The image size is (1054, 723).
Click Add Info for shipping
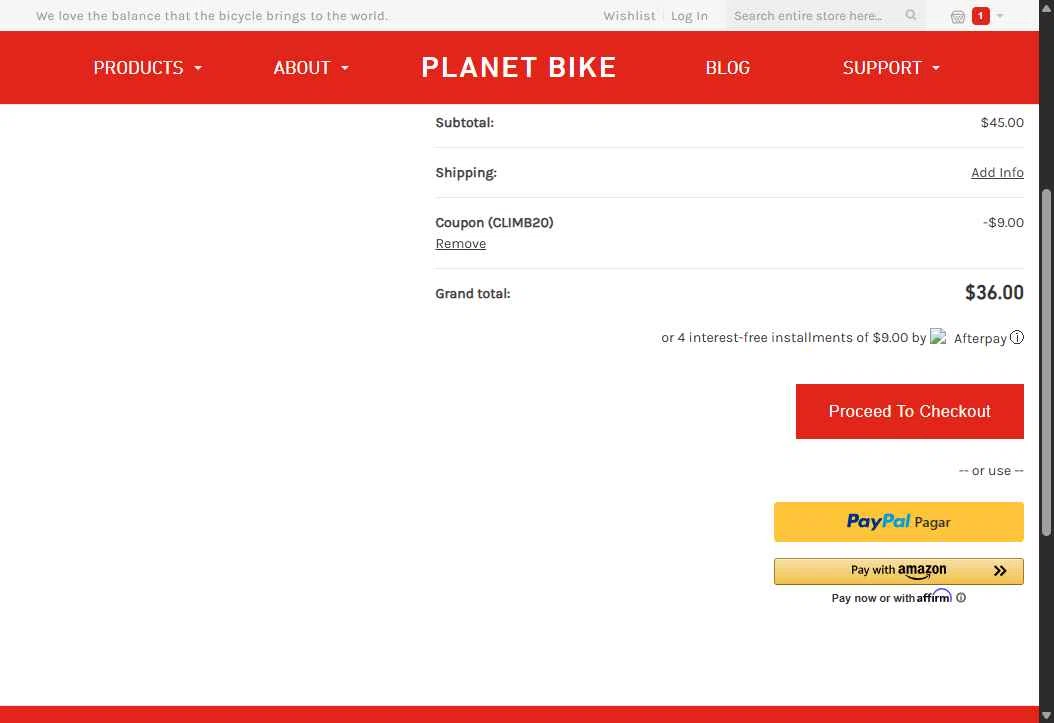[x=997, y=173]
